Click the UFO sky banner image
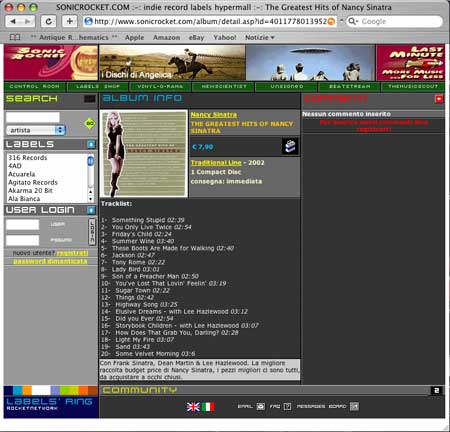Image resolution: width=450 pixels, height=432 pixels. click(310, 63)
